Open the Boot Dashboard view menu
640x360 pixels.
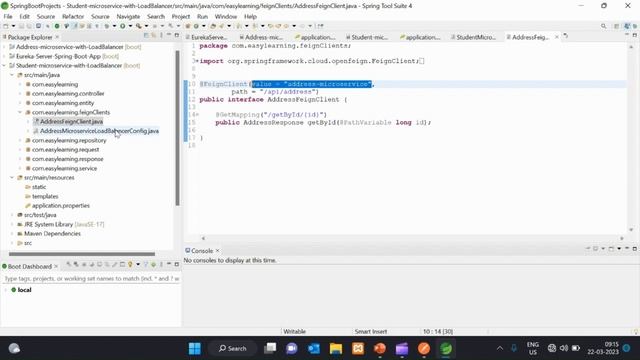(x=161, y=265)
